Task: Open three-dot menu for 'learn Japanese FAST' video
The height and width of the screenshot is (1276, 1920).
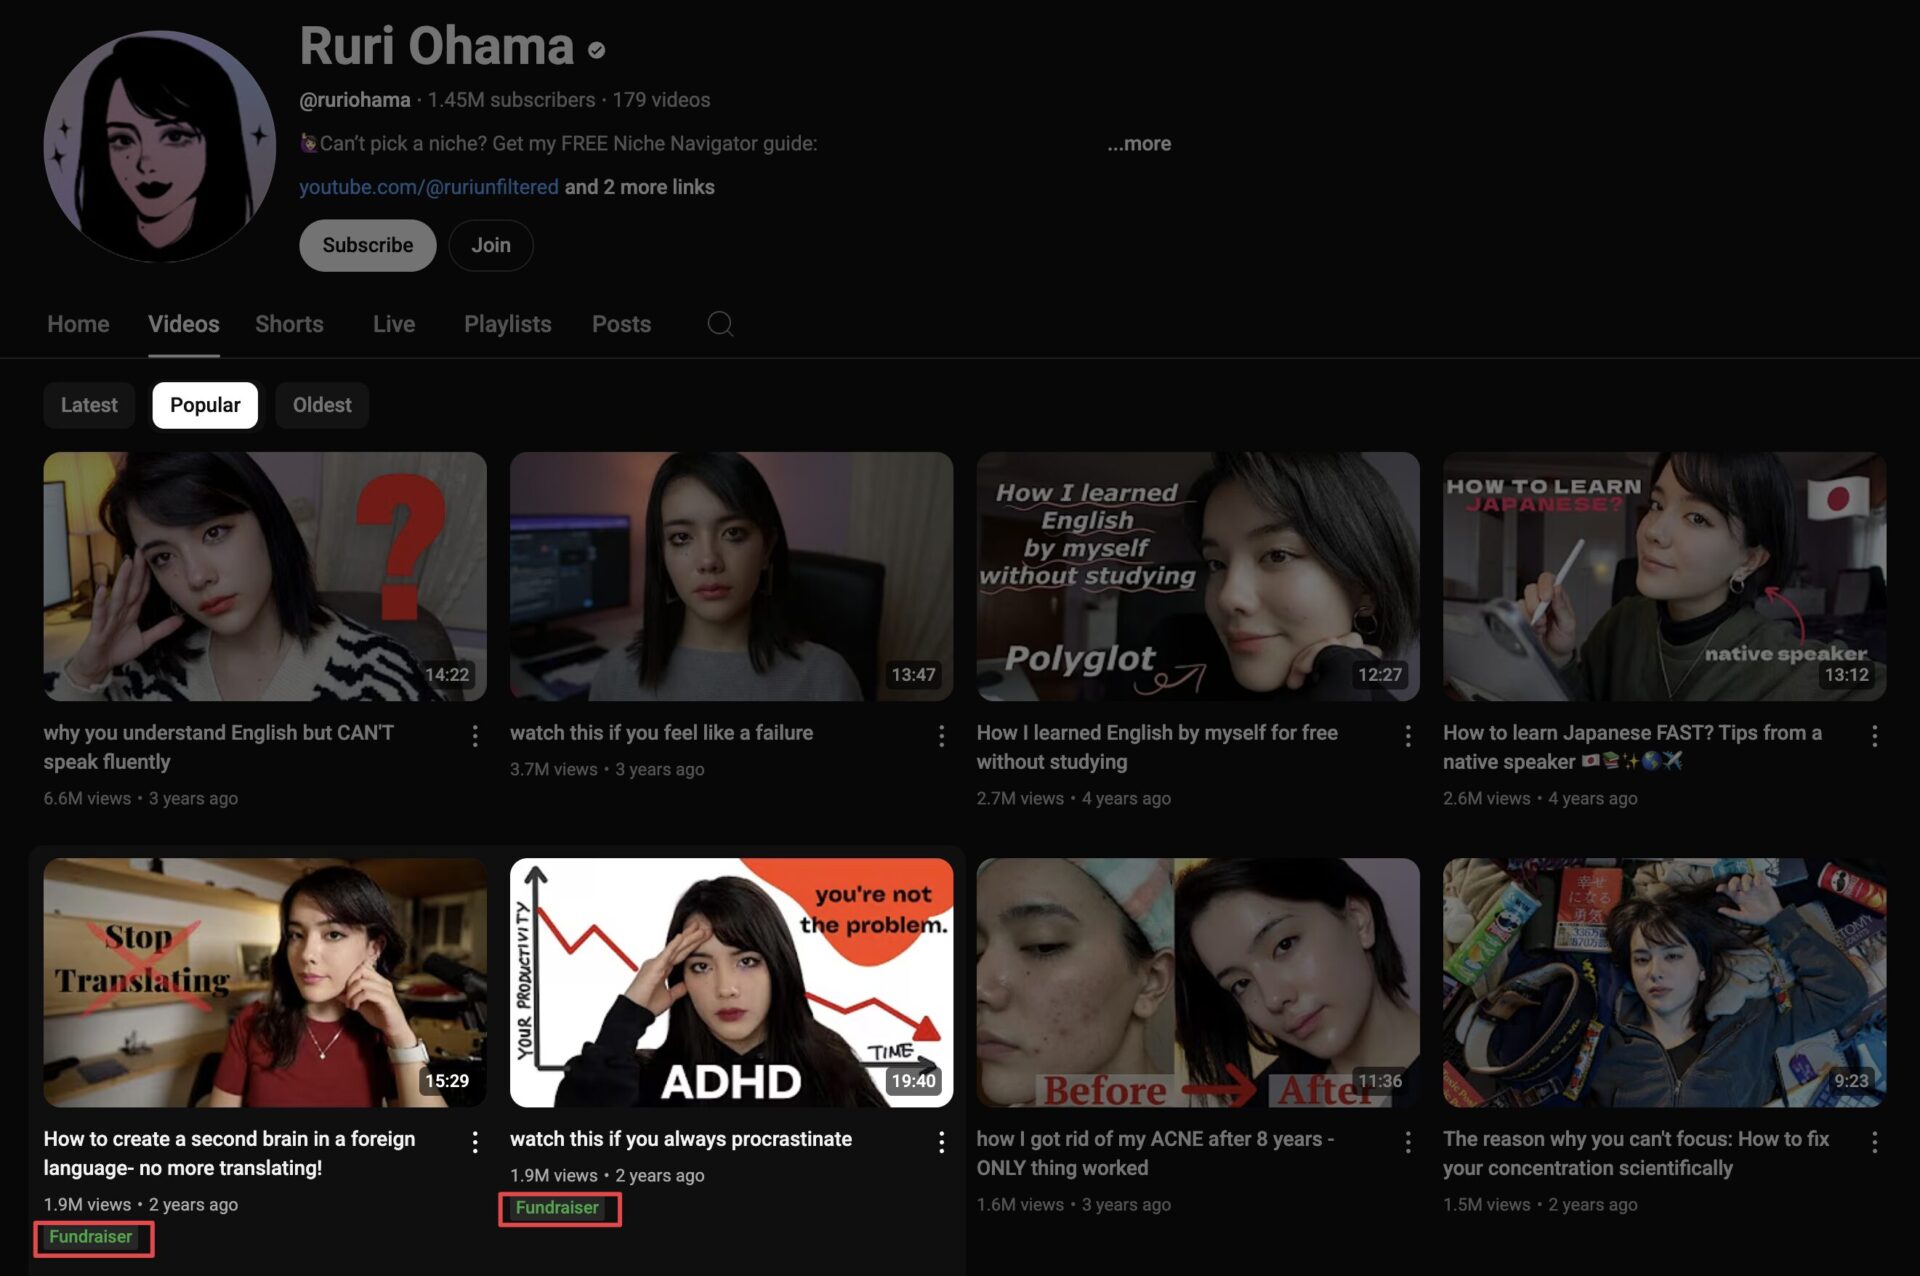Action: coord(1874,737)
